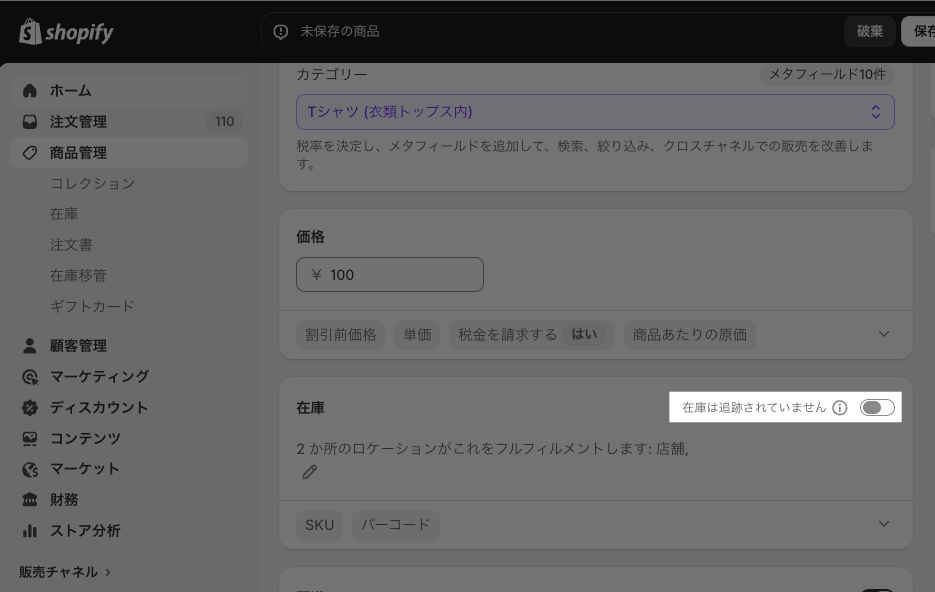Open 注文管理 in the sidebar
Image resolution: width=935 pixels, height=592 pixels.
(129, 122)
